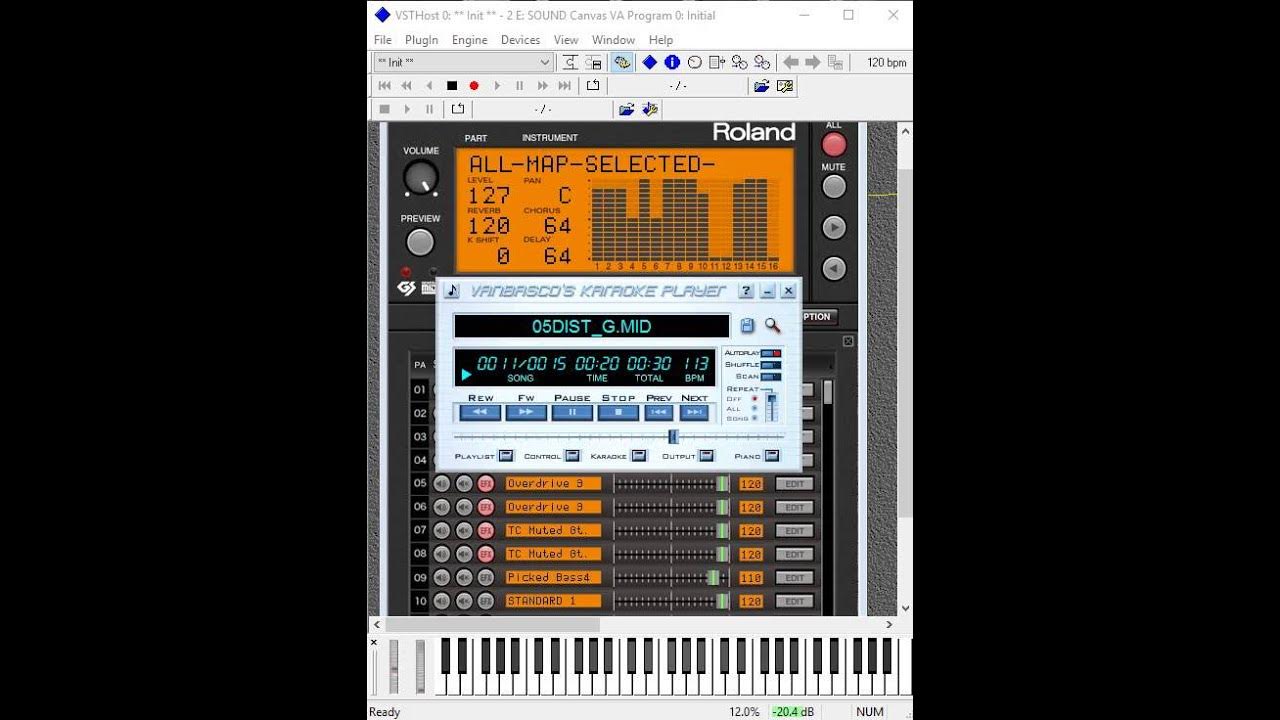Click the left arrow round button on Roland panel
Viewport: 1280px width, 720px height.
coord(834,268)
